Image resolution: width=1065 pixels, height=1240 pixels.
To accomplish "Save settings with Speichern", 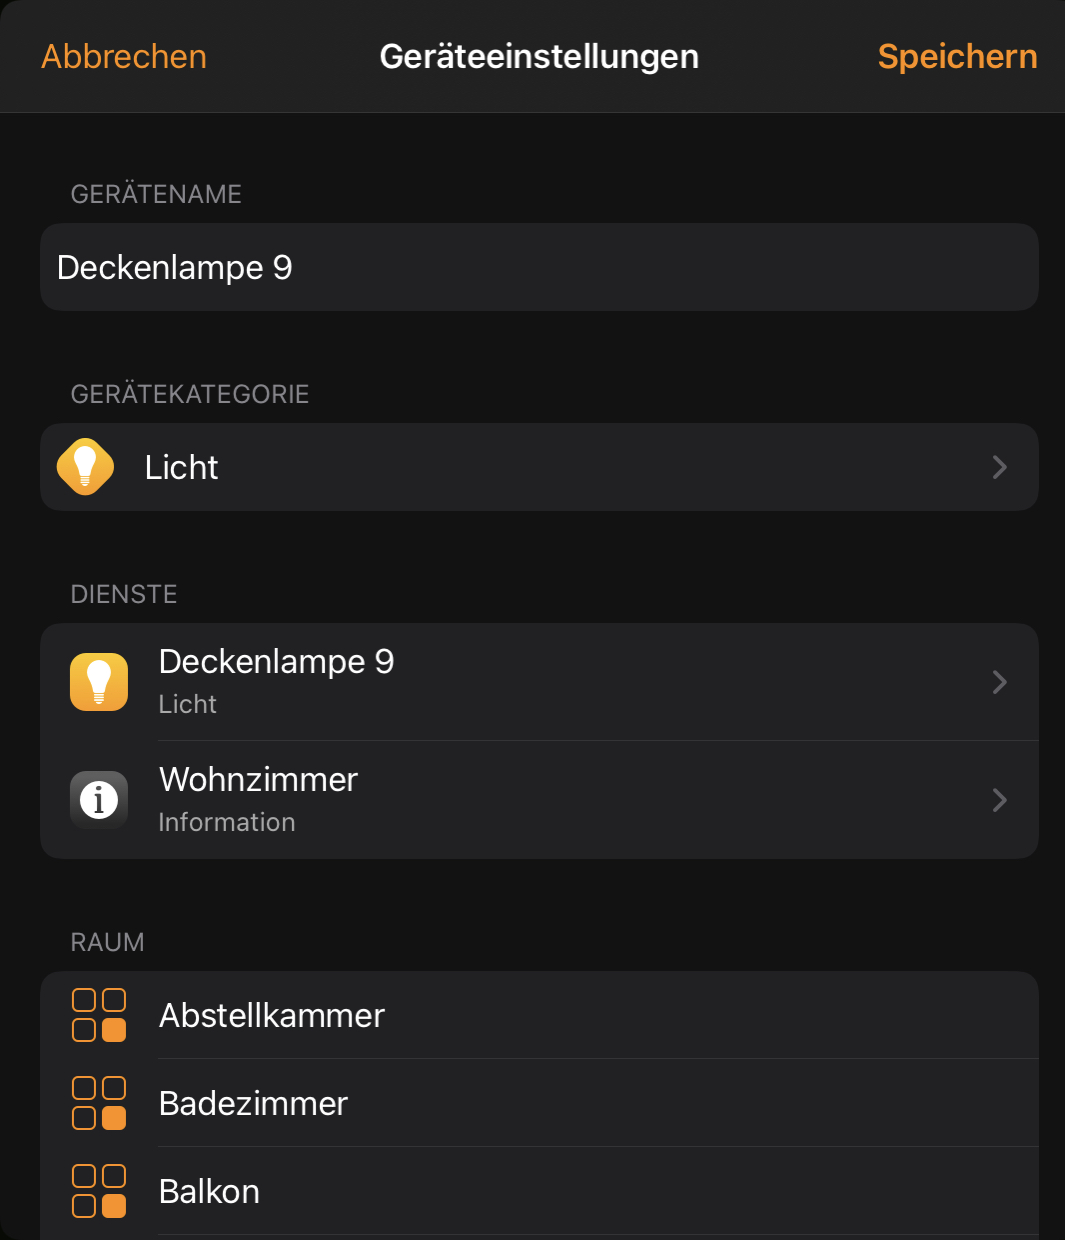I will click(x=957, y=57).
